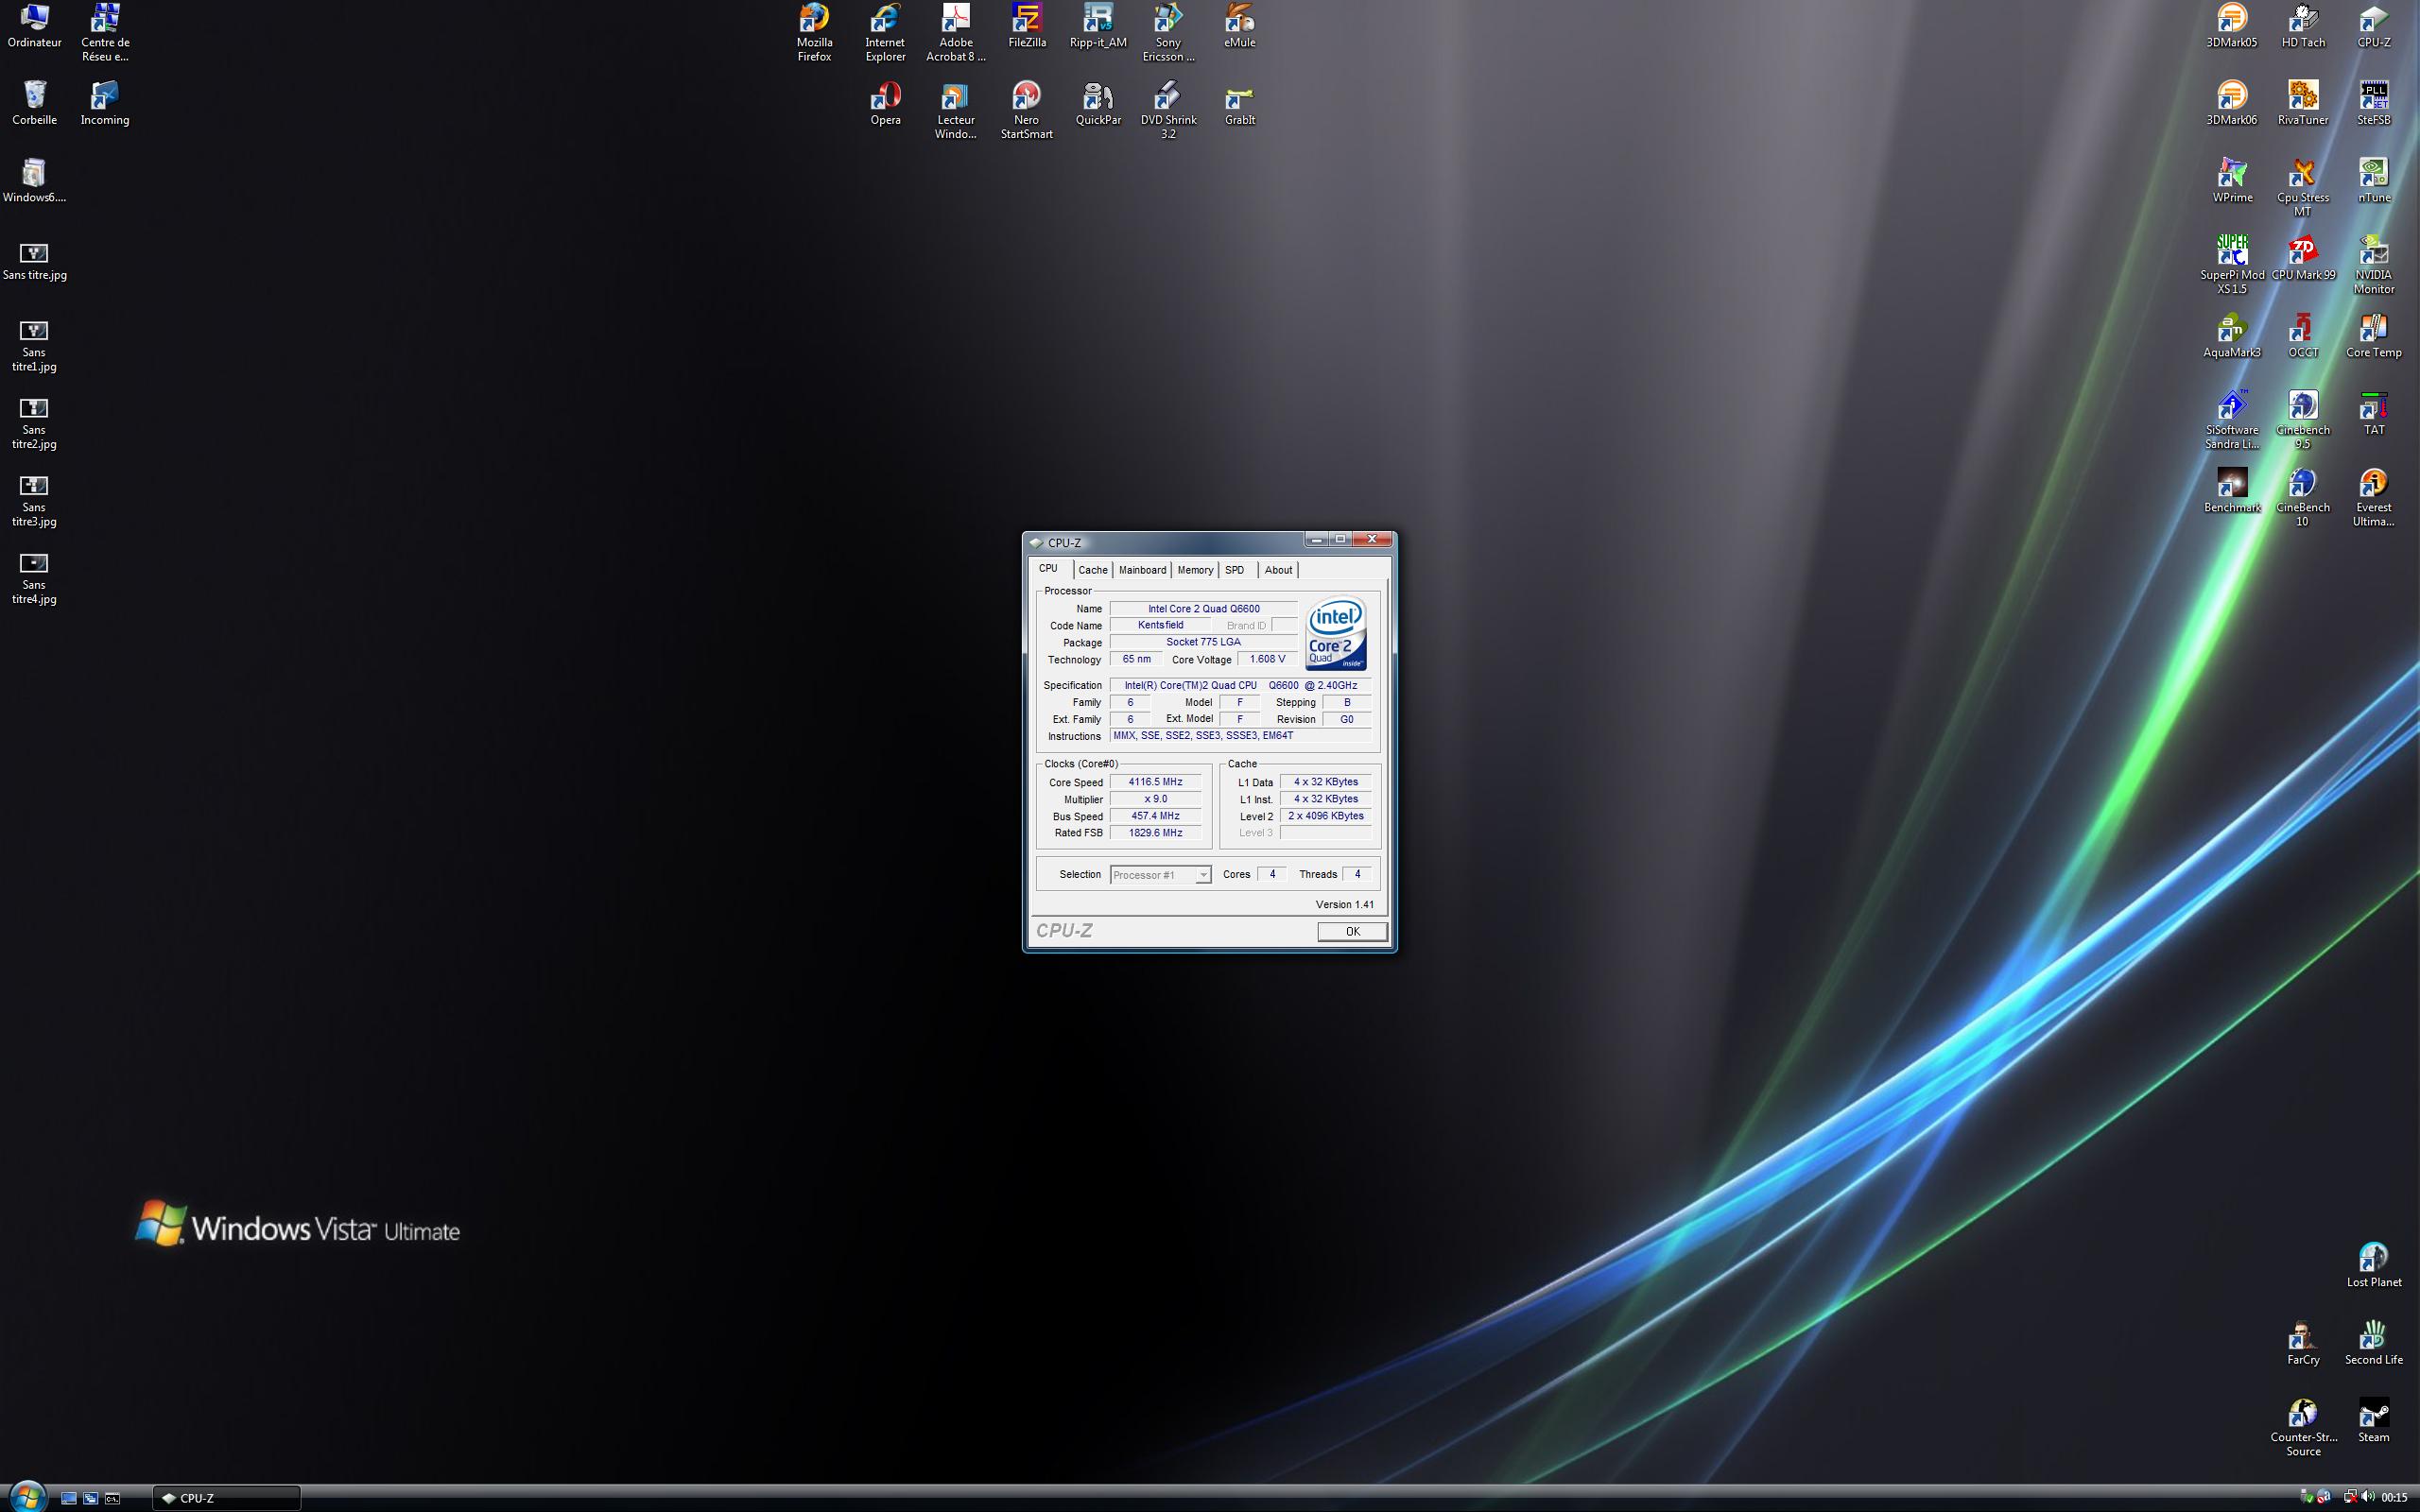
Task: Select the Second Life shortcut
Action: tap(2374, 1343)
